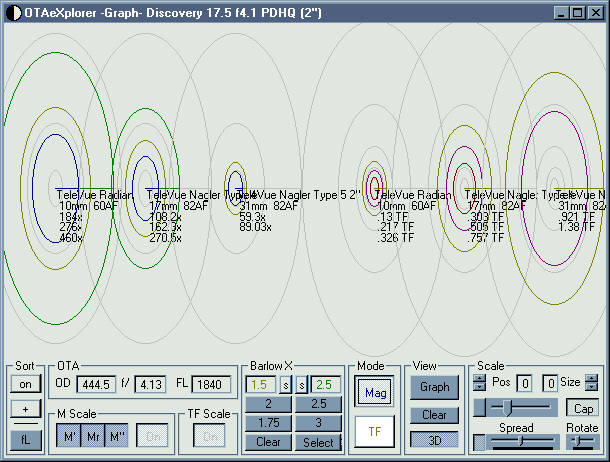Toggle the fL sort button
Viewport: 610px width, 462px height.
click(25, 440)
